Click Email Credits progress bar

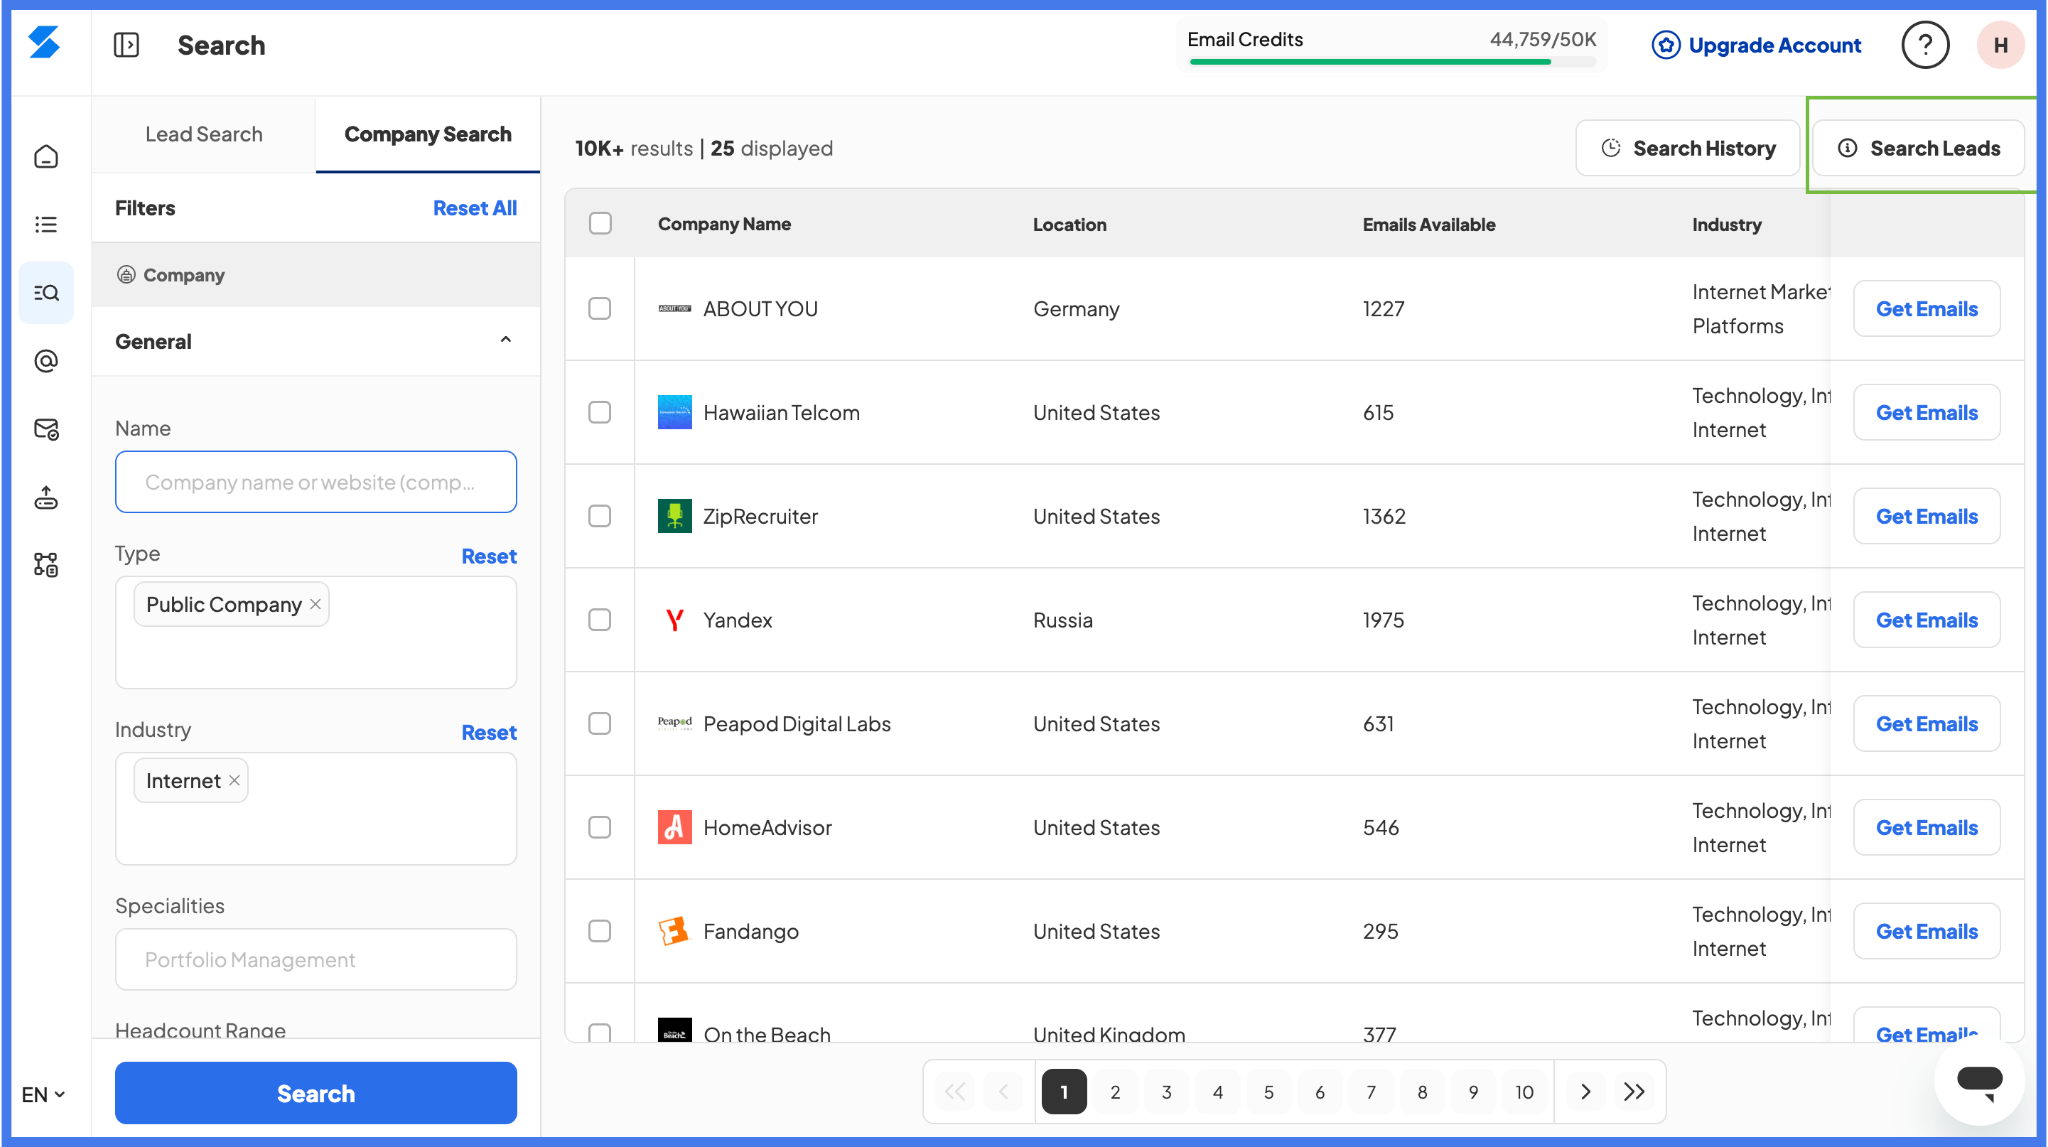click(x=1392, y=62)
